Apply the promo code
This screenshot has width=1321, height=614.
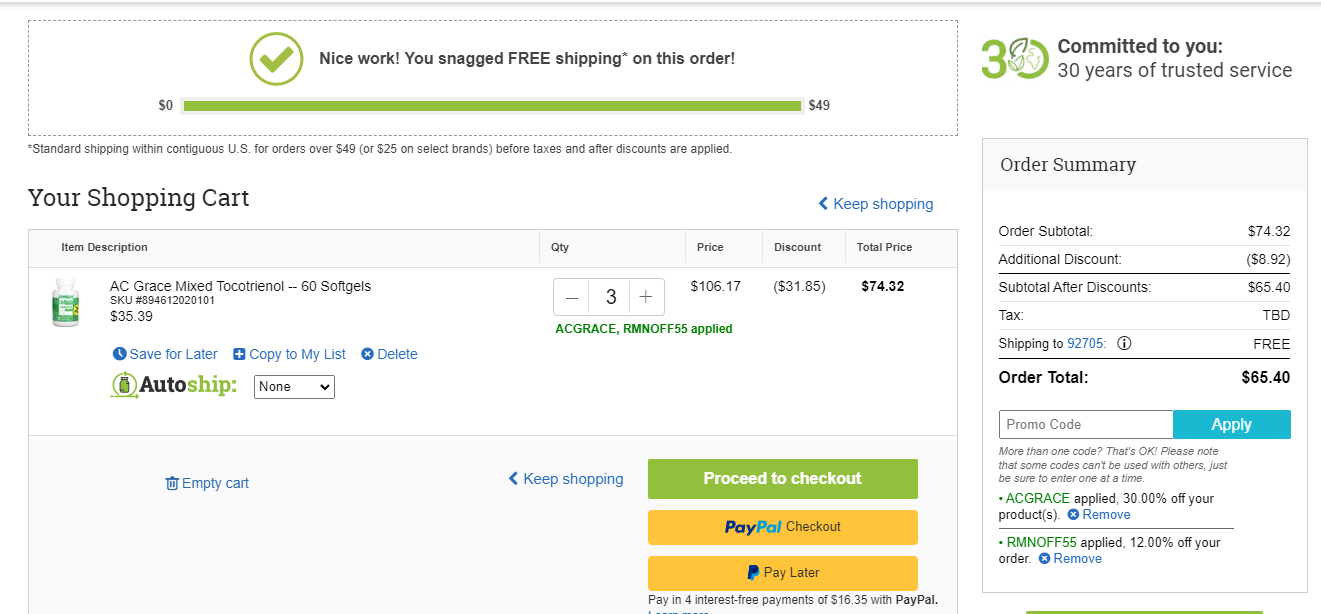pyautogui.click(x=1232, y=424)
